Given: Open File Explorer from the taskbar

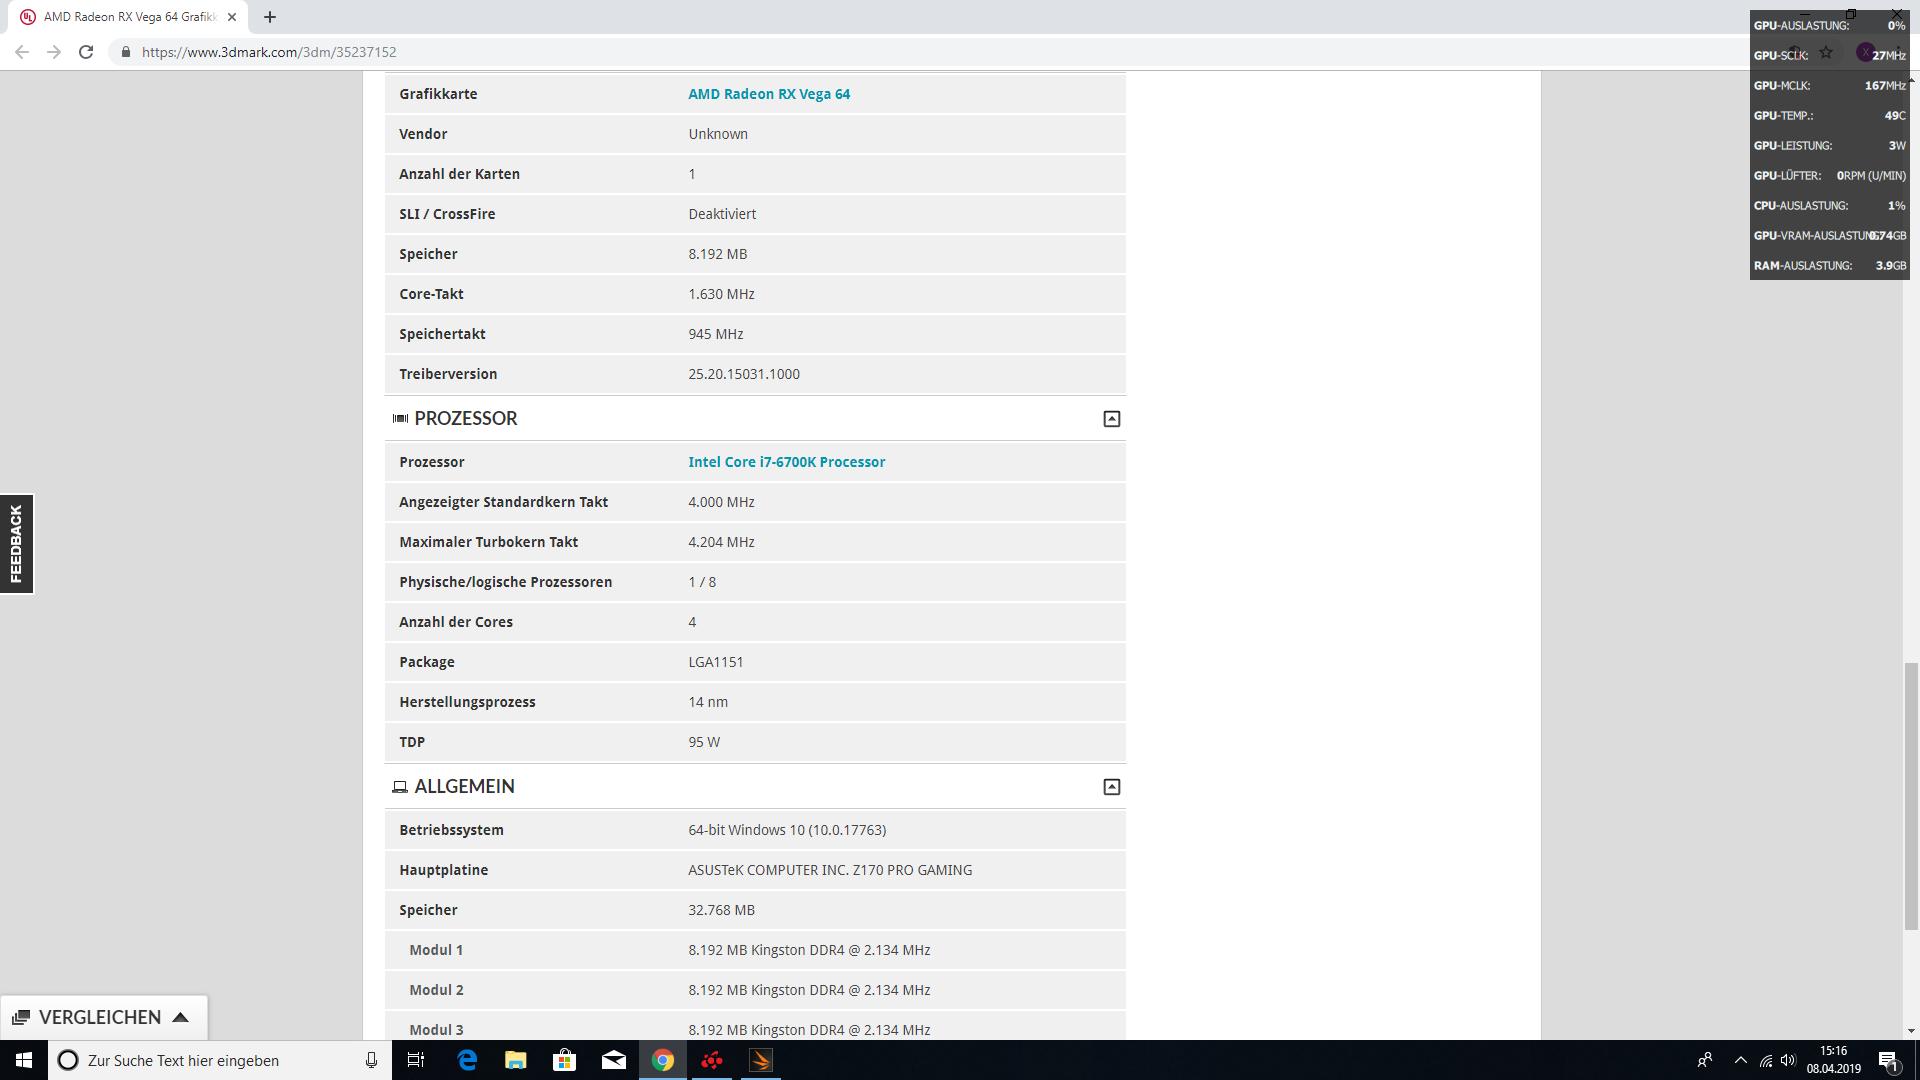Looking at the screenshot, I should coord(516,1060).
